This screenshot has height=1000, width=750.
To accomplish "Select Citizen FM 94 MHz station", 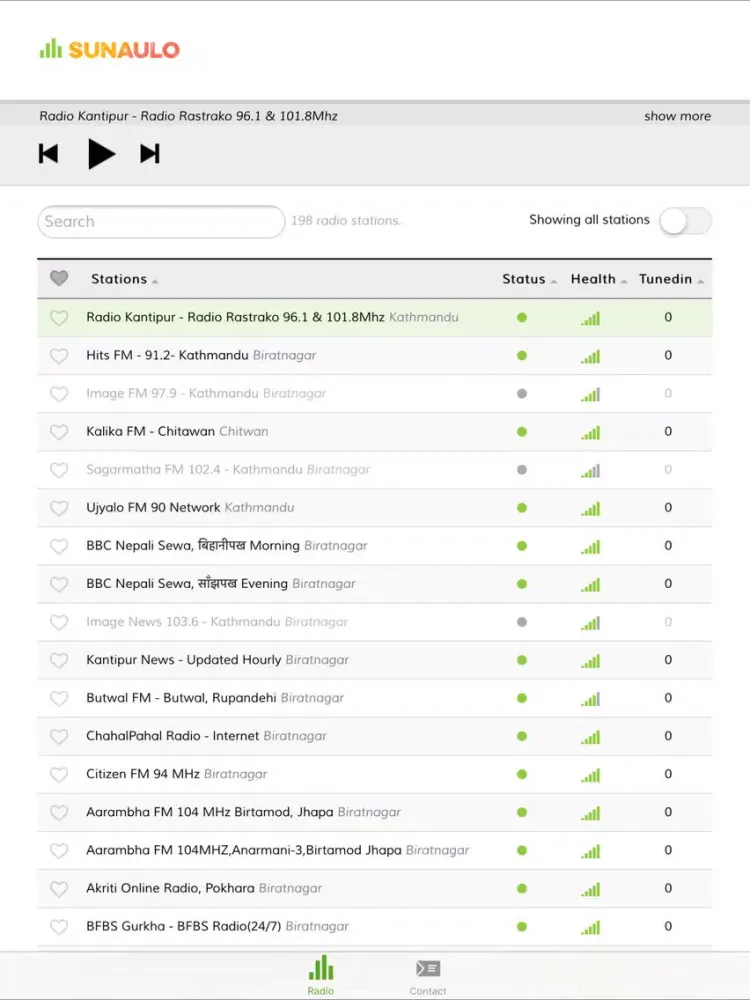I will (374, 774).
